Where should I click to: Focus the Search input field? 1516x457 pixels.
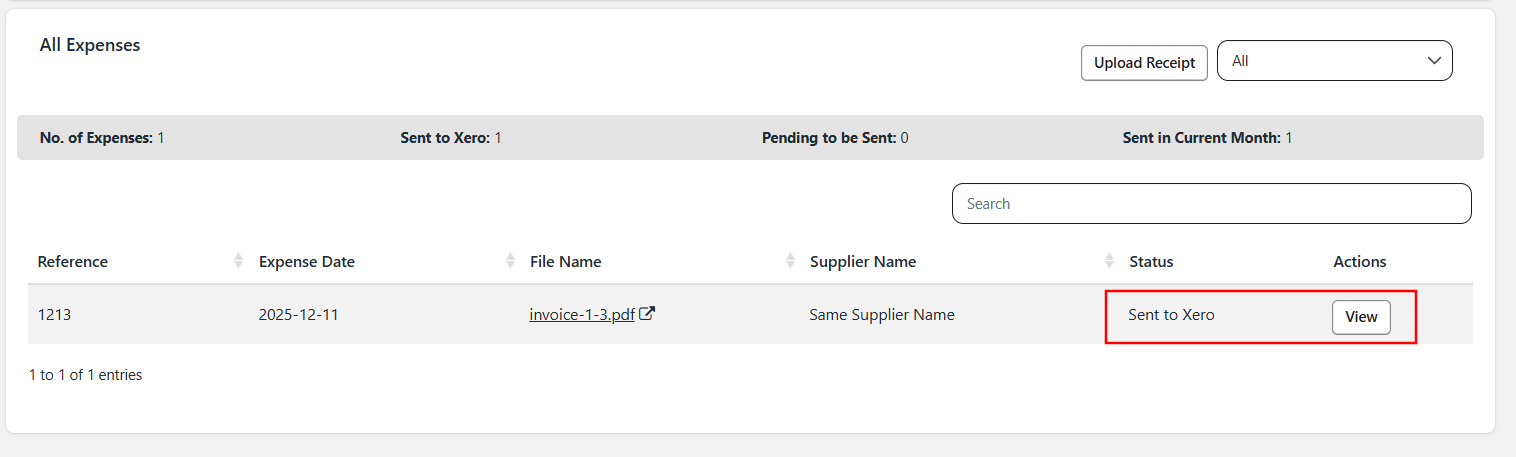[1211, 203]
